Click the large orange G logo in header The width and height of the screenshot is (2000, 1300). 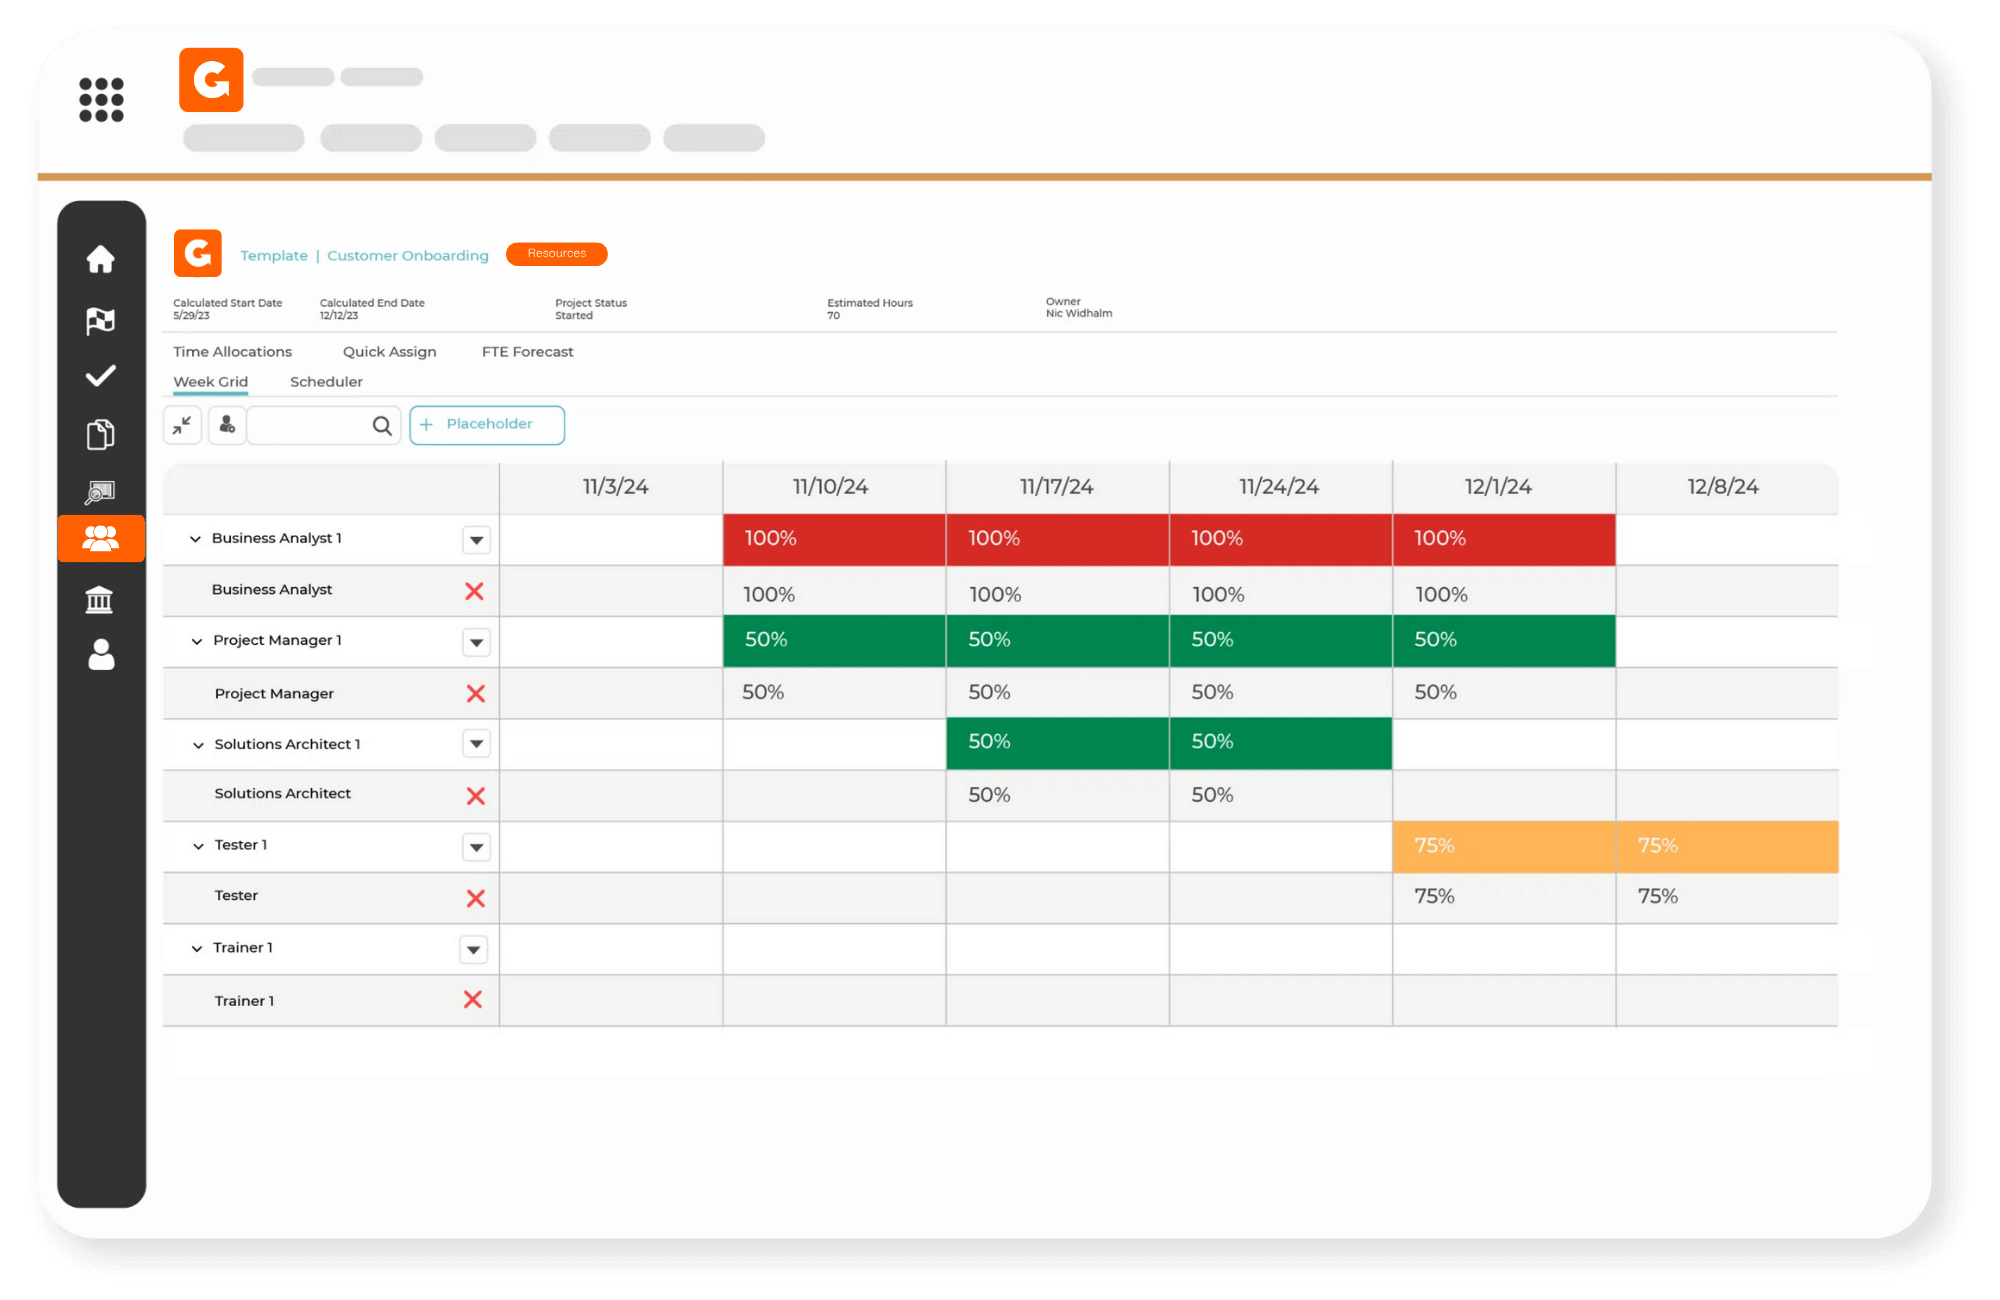tap(211, 80)
